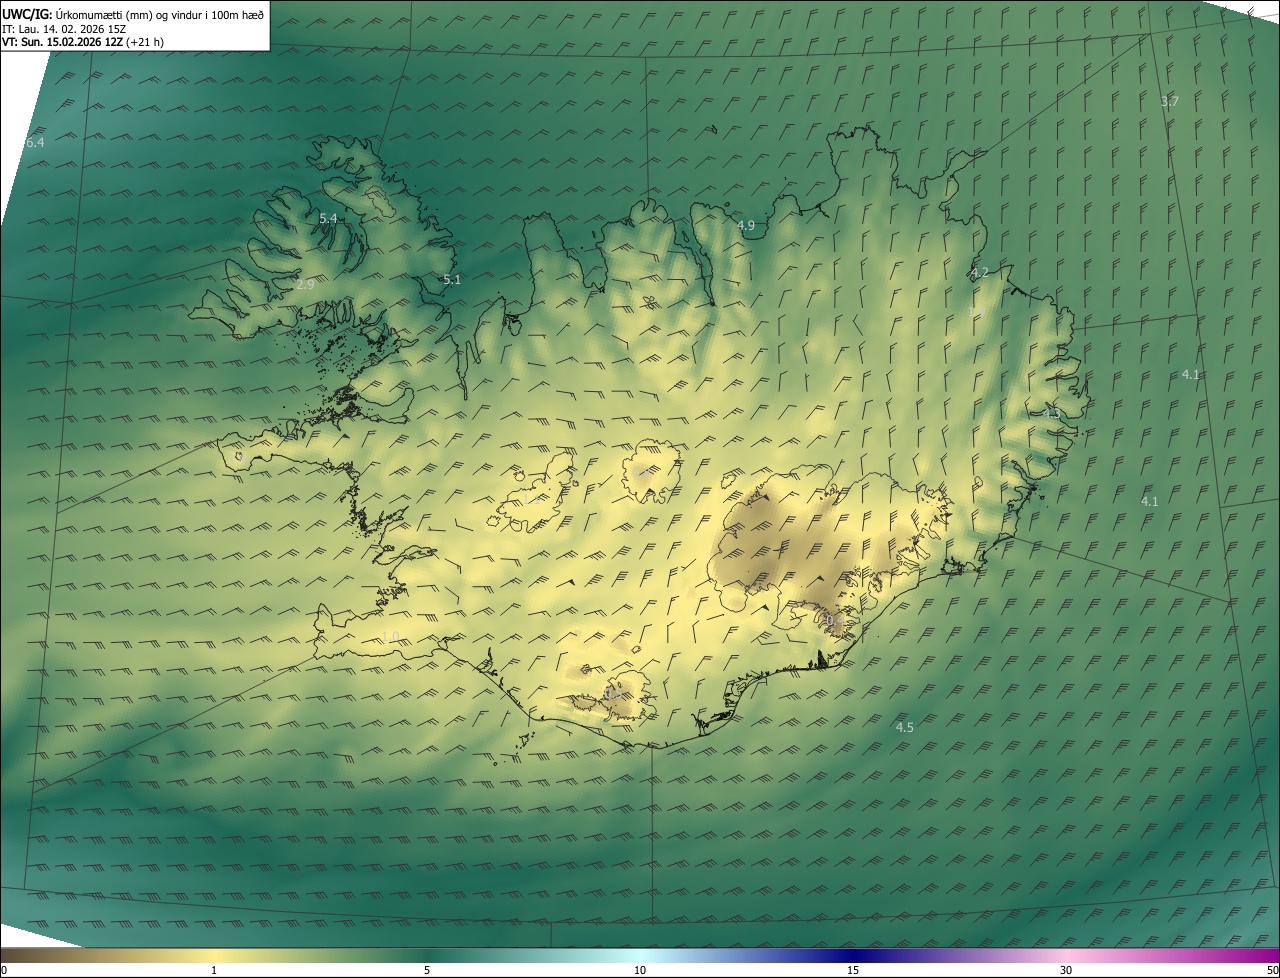Click the chart title 'Úrkomumætti (mm) og vindur í 100m hæð'
Viewport: 1280px width, 978px height.
coord(159,13)
